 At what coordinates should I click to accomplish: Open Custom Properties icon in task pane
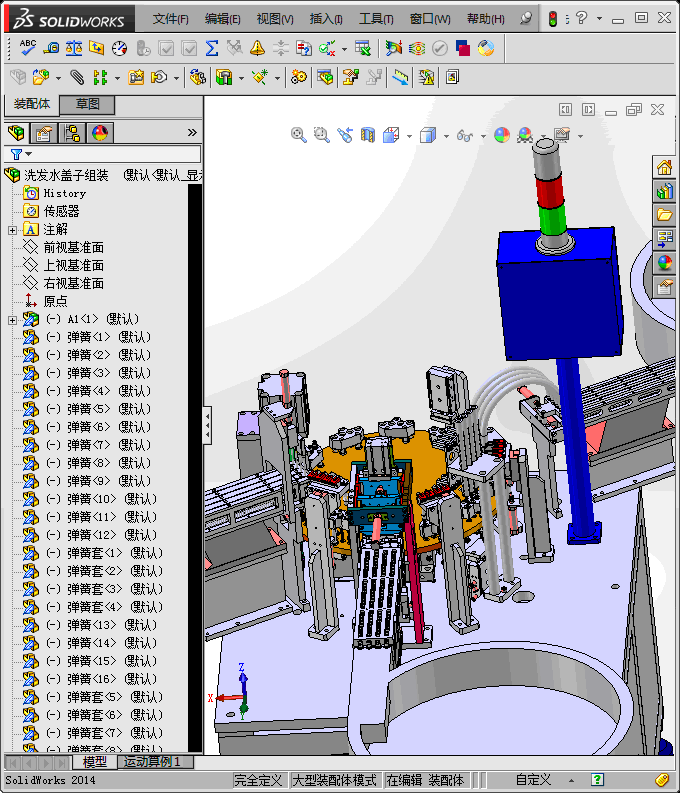(x=664, y=287)
